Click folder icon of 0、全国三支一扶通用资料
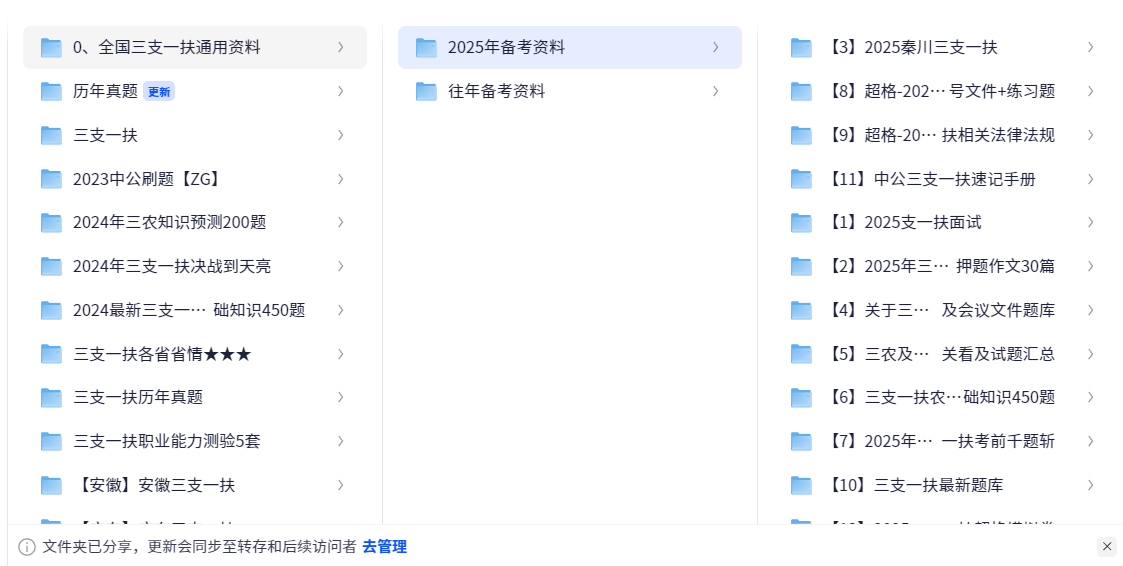 pos(52,47)
